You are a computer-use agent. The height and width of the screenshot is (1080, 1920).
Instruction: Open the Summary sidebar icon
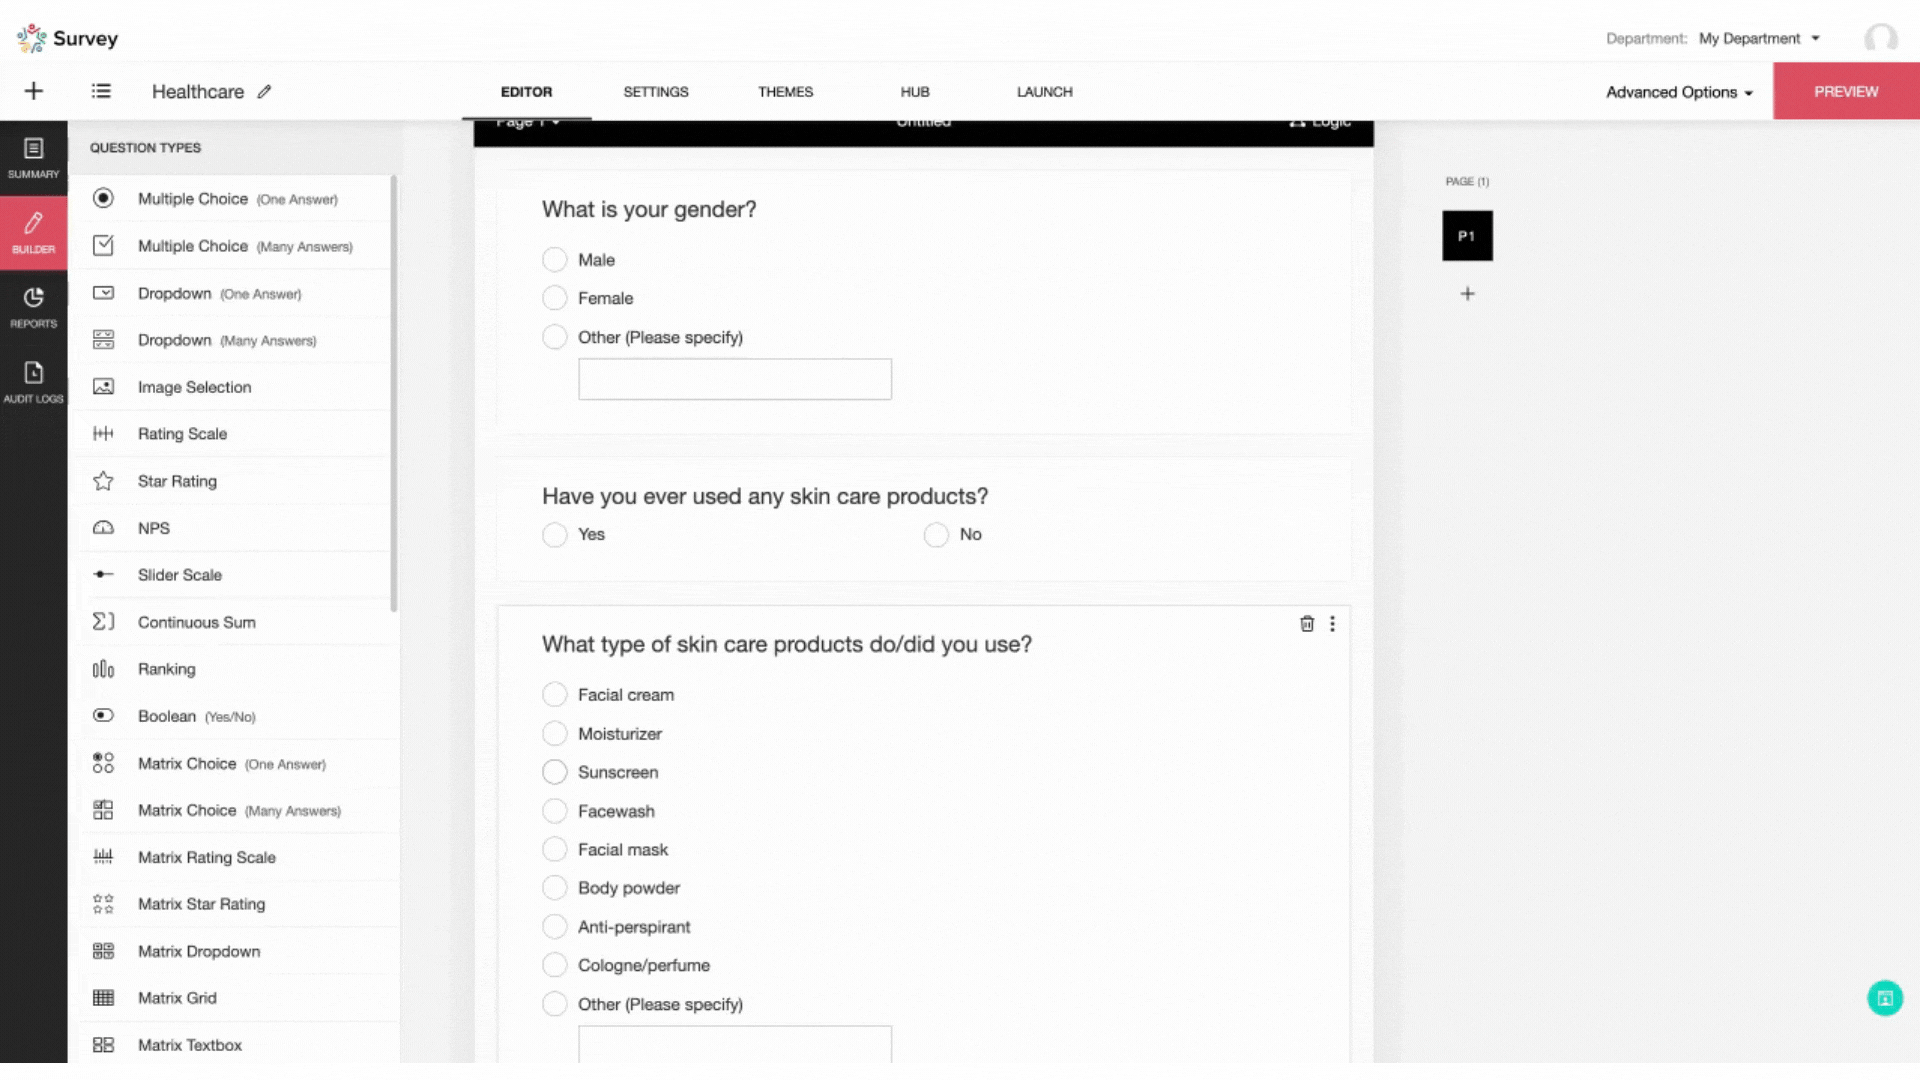[33, 158]
